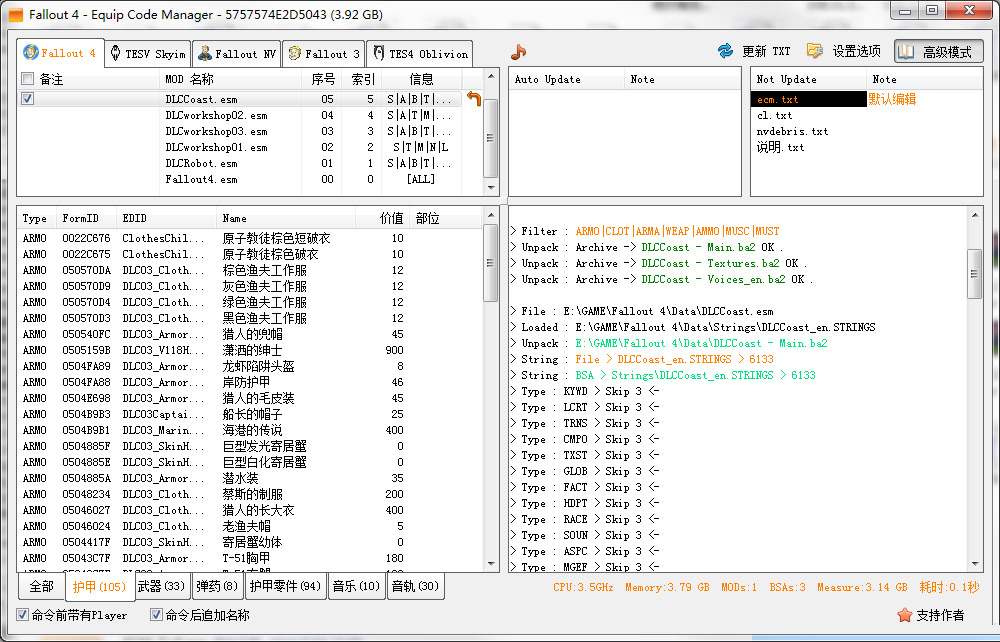1000x642 pixels.
Task: Toggle 命令后追加名称 checkbox
Action: click(156, 615)
